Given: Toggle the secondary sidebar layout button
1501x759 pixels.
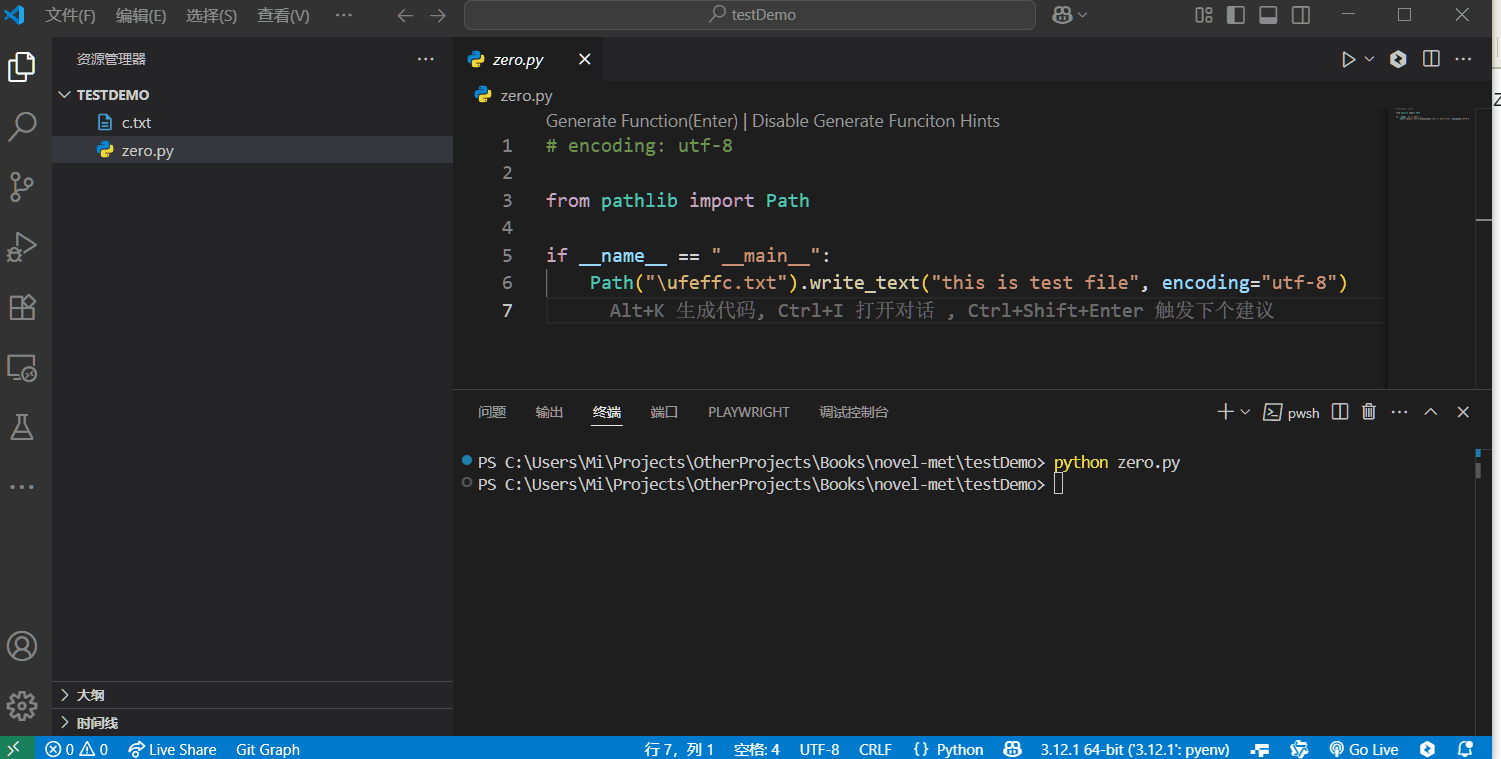Looking at the screenshot, I should click(1300, 15).
